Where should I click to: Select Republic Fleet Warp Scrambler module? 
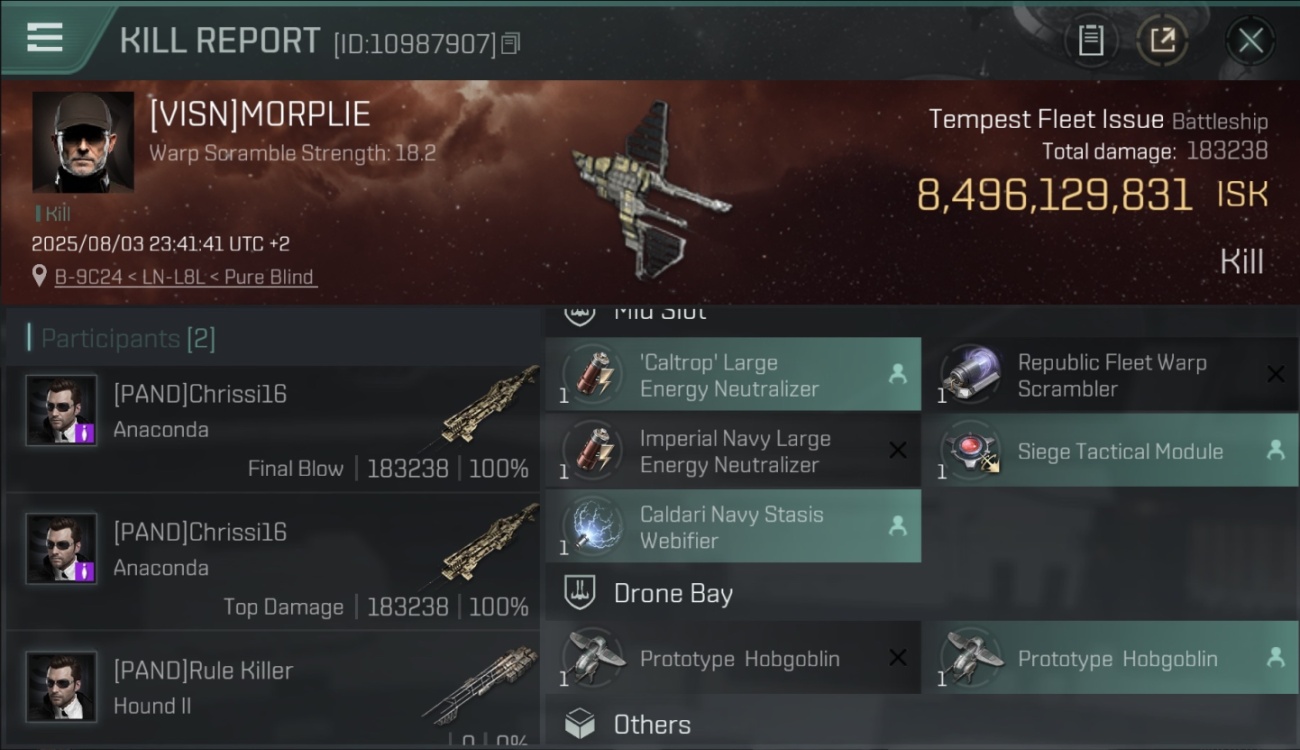click(1111, 375)
